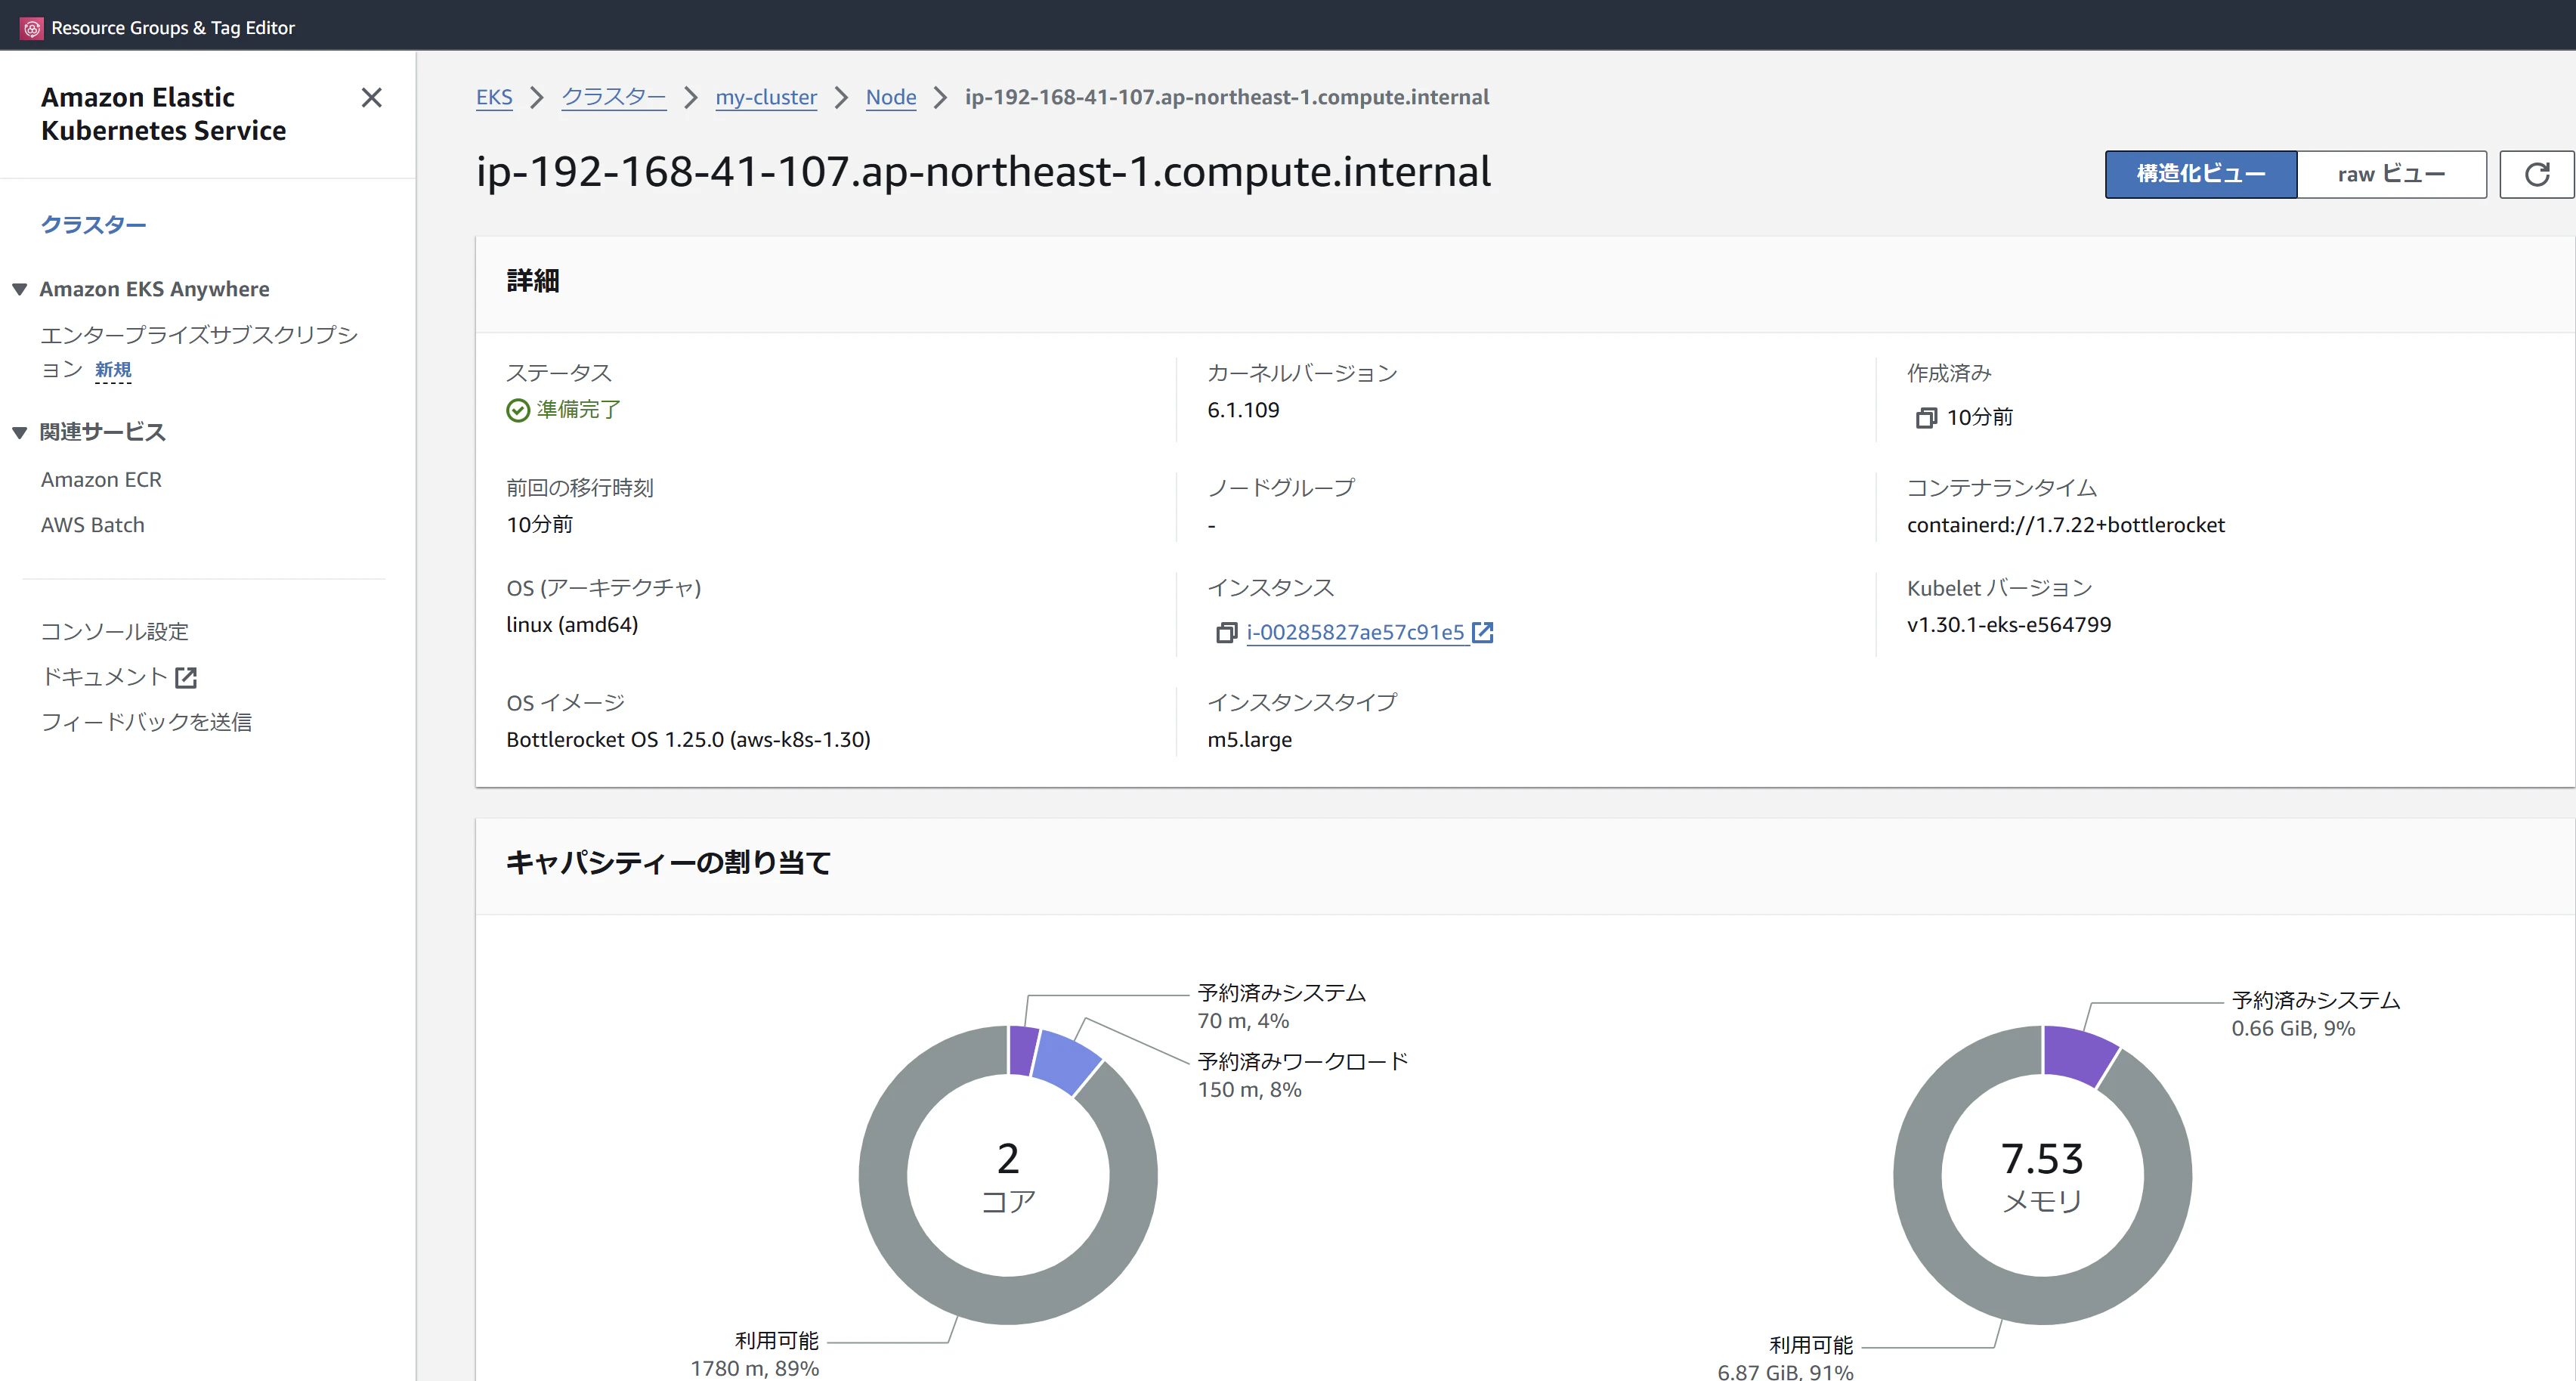Viewport: 2576px width, 1381px height.
Task: Collapse the Amazon EKS Anywhere section
Action: tap(20, 290)
